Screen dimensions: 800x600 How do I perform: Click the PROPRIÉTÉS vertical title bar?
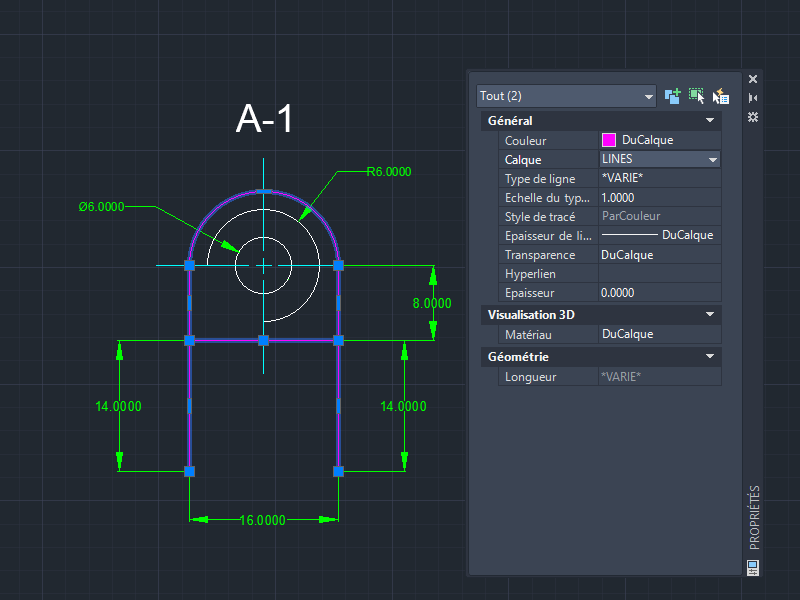pos(754,517)
